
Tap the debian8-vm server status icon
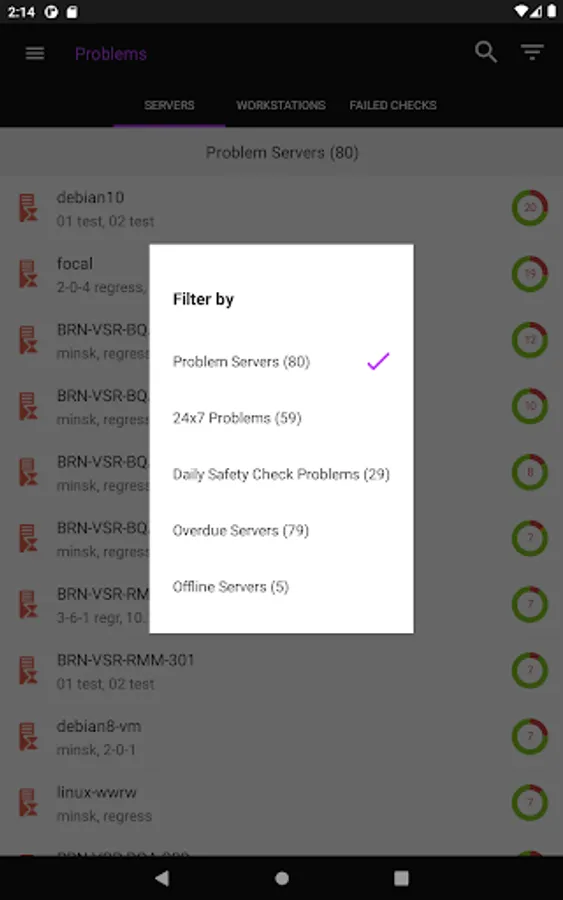(x=28, y=737)
